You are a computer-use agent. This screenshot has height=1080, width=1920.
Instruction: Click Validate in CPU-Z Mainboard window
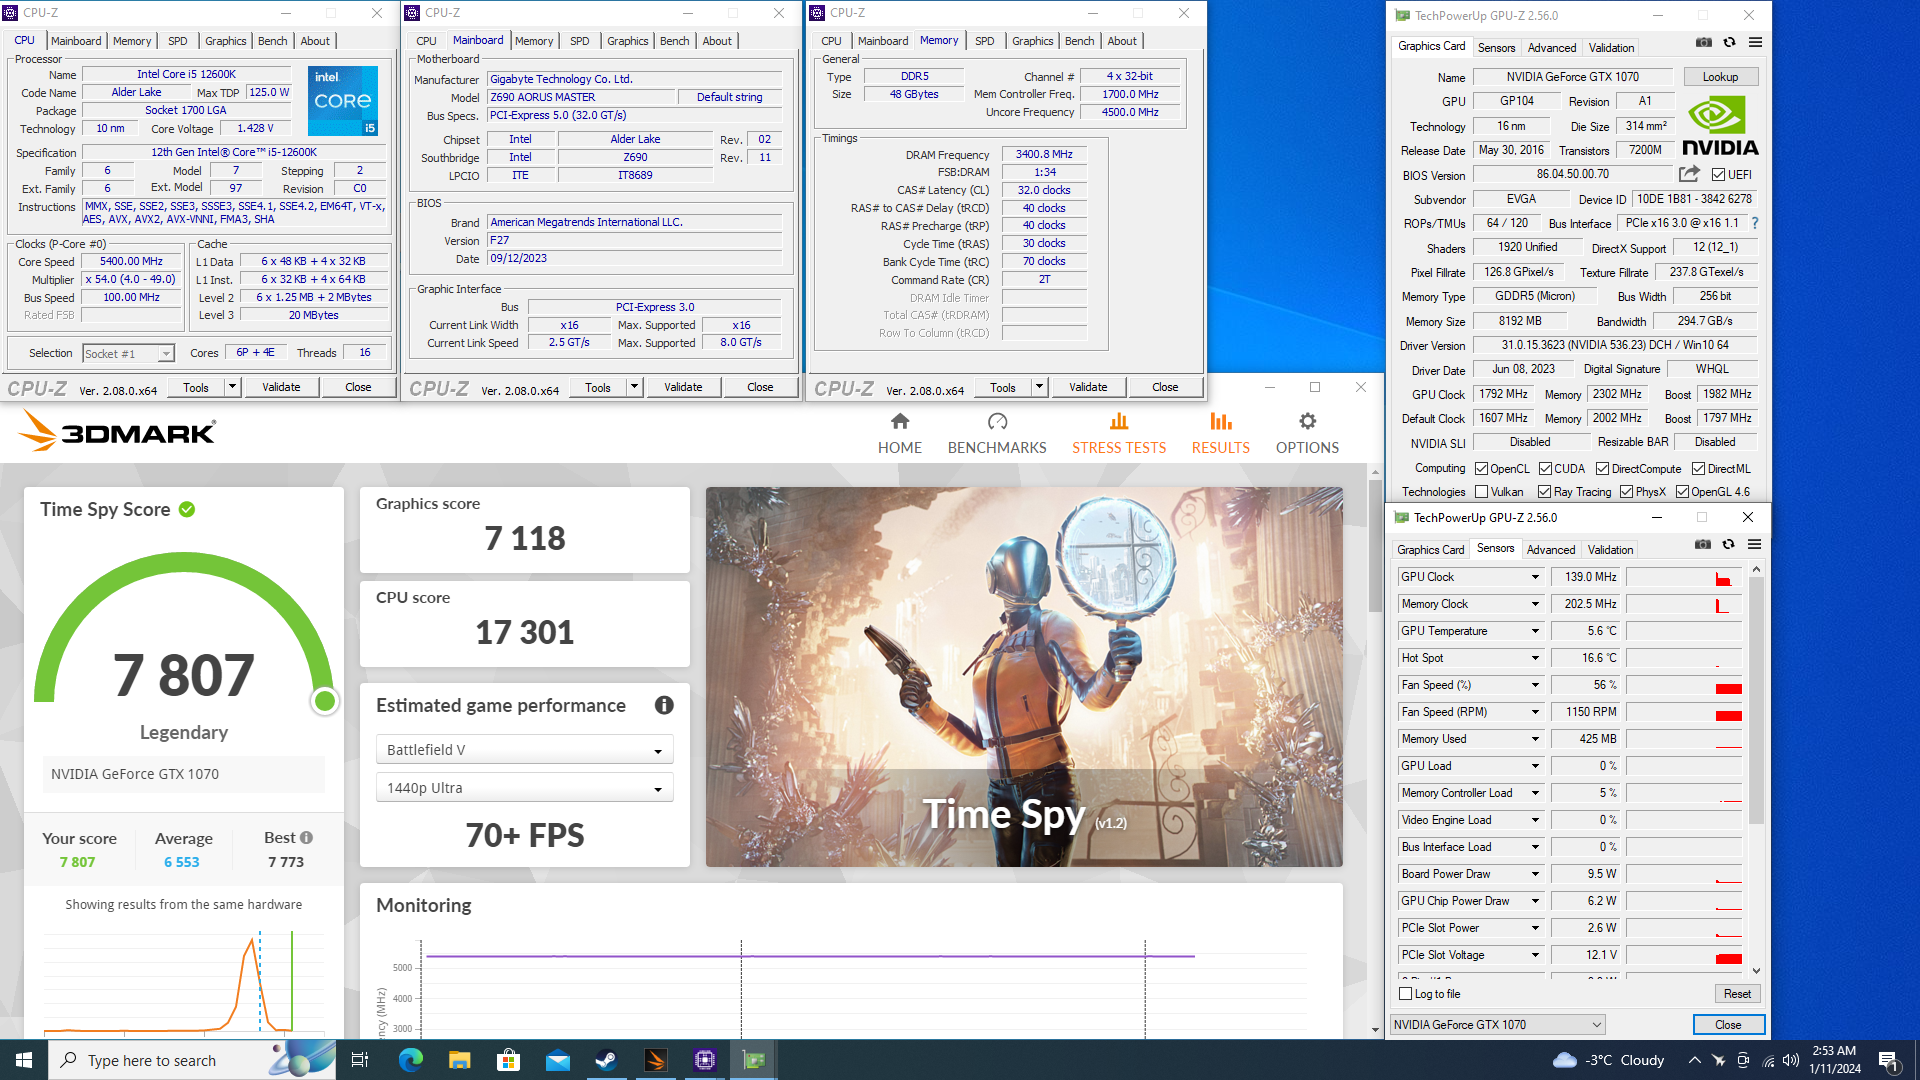click(x=683, y=387)
